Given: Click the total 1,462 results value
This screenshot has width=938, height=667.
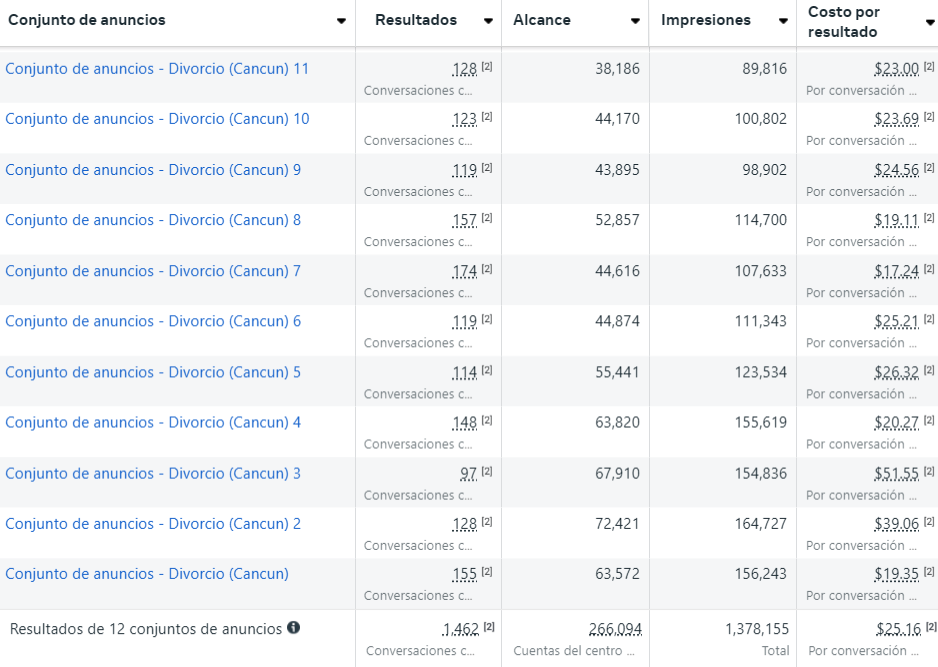Looking at the screenshot, I should tap(461, 629).
